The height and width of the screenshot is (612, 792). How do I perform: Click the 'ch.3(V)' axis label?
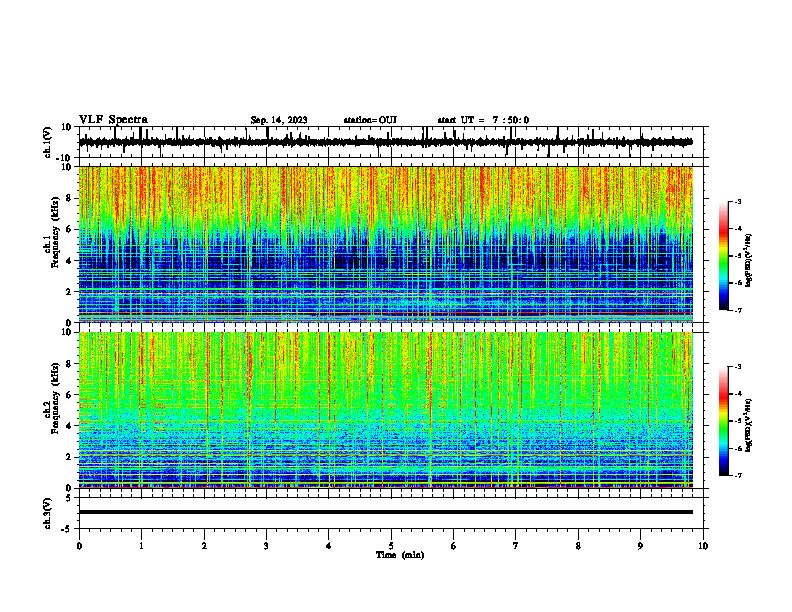click(48, 513)
